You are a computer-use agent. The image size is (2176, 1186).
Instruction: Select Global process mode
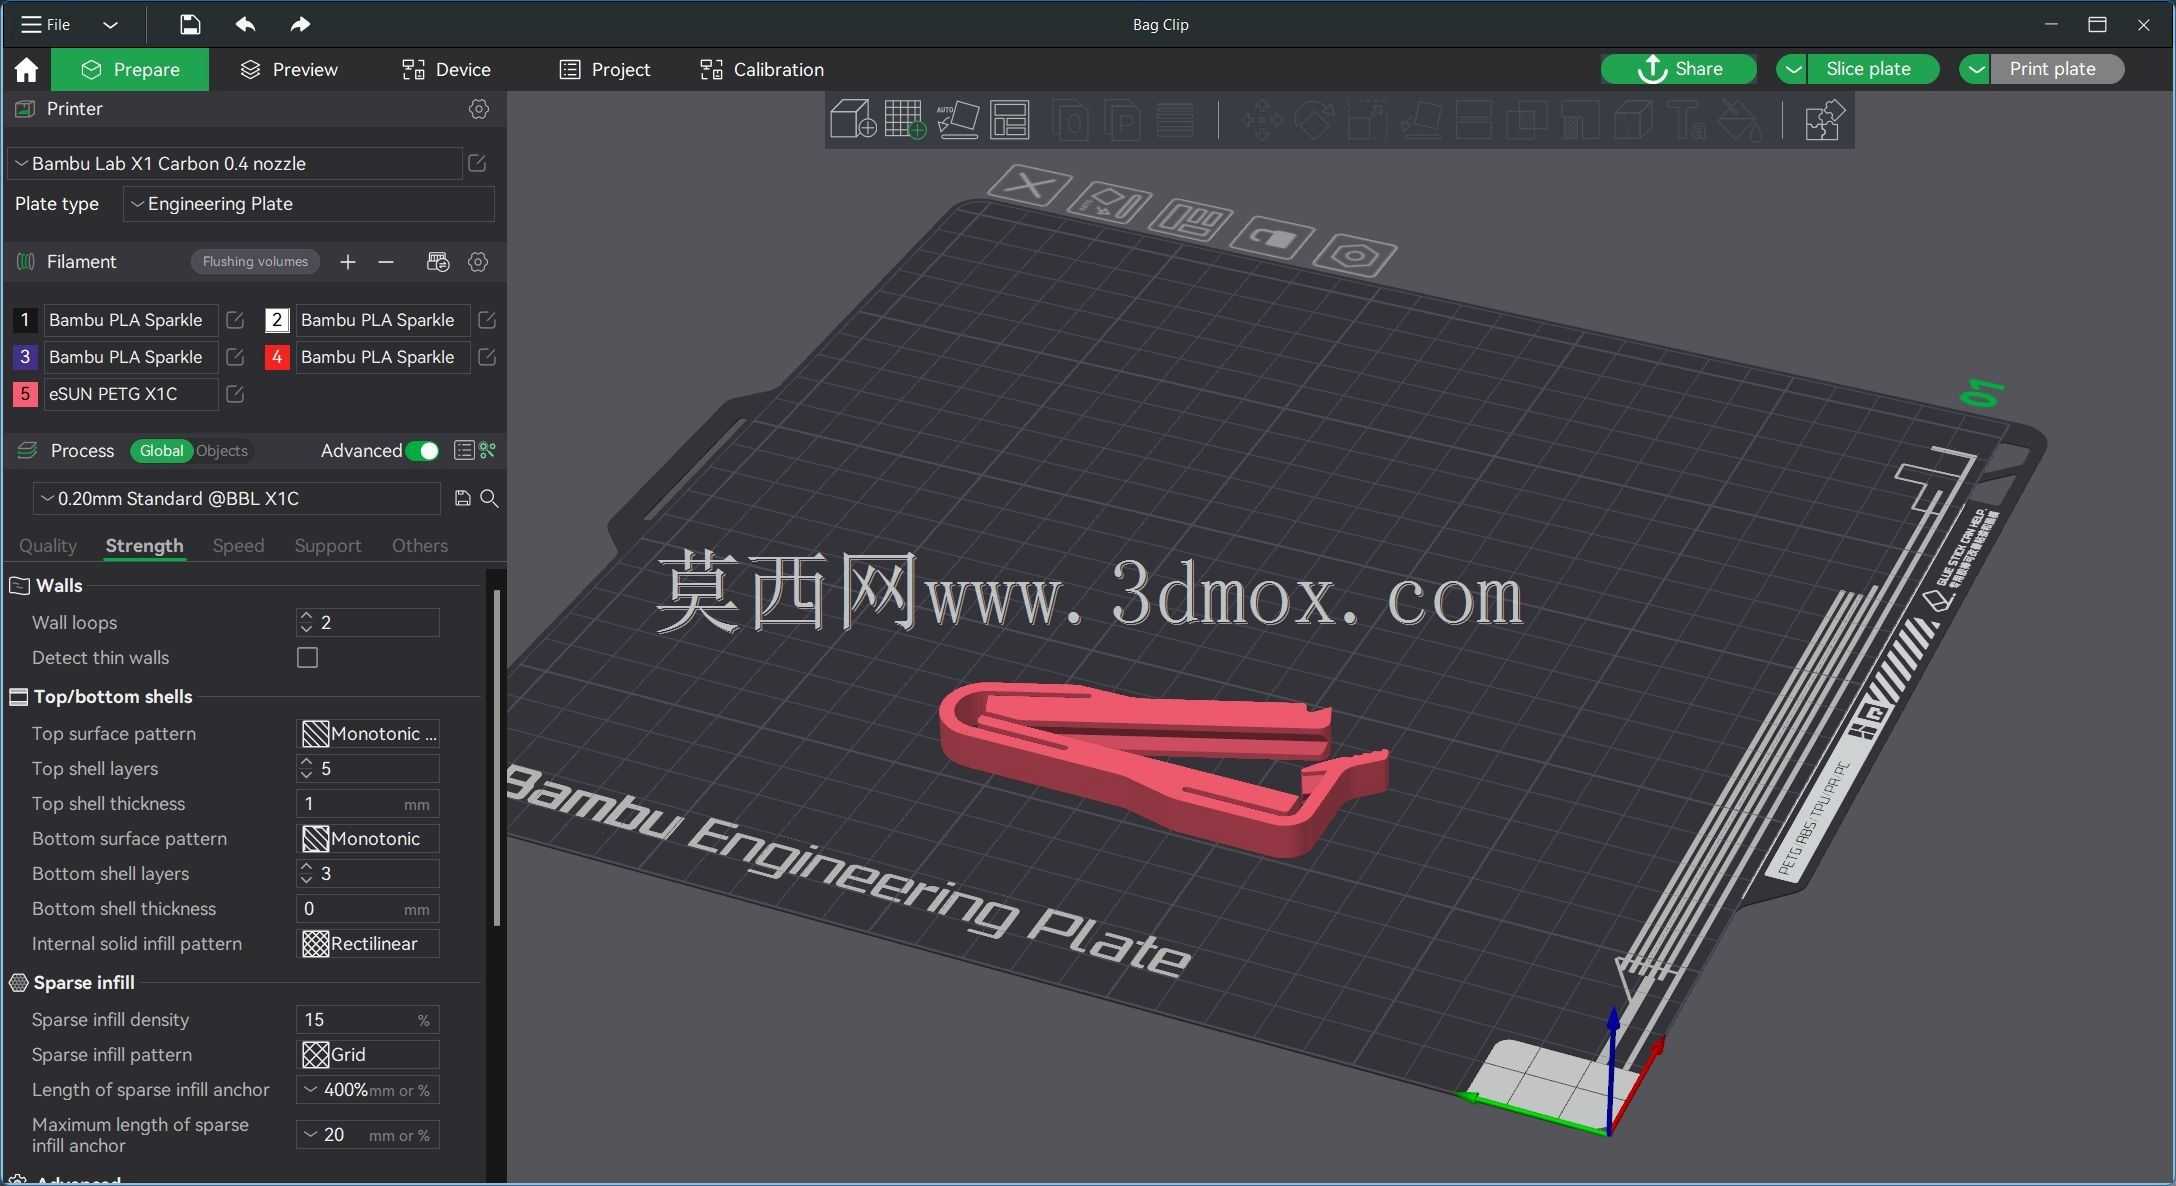[x=161, y=451]
